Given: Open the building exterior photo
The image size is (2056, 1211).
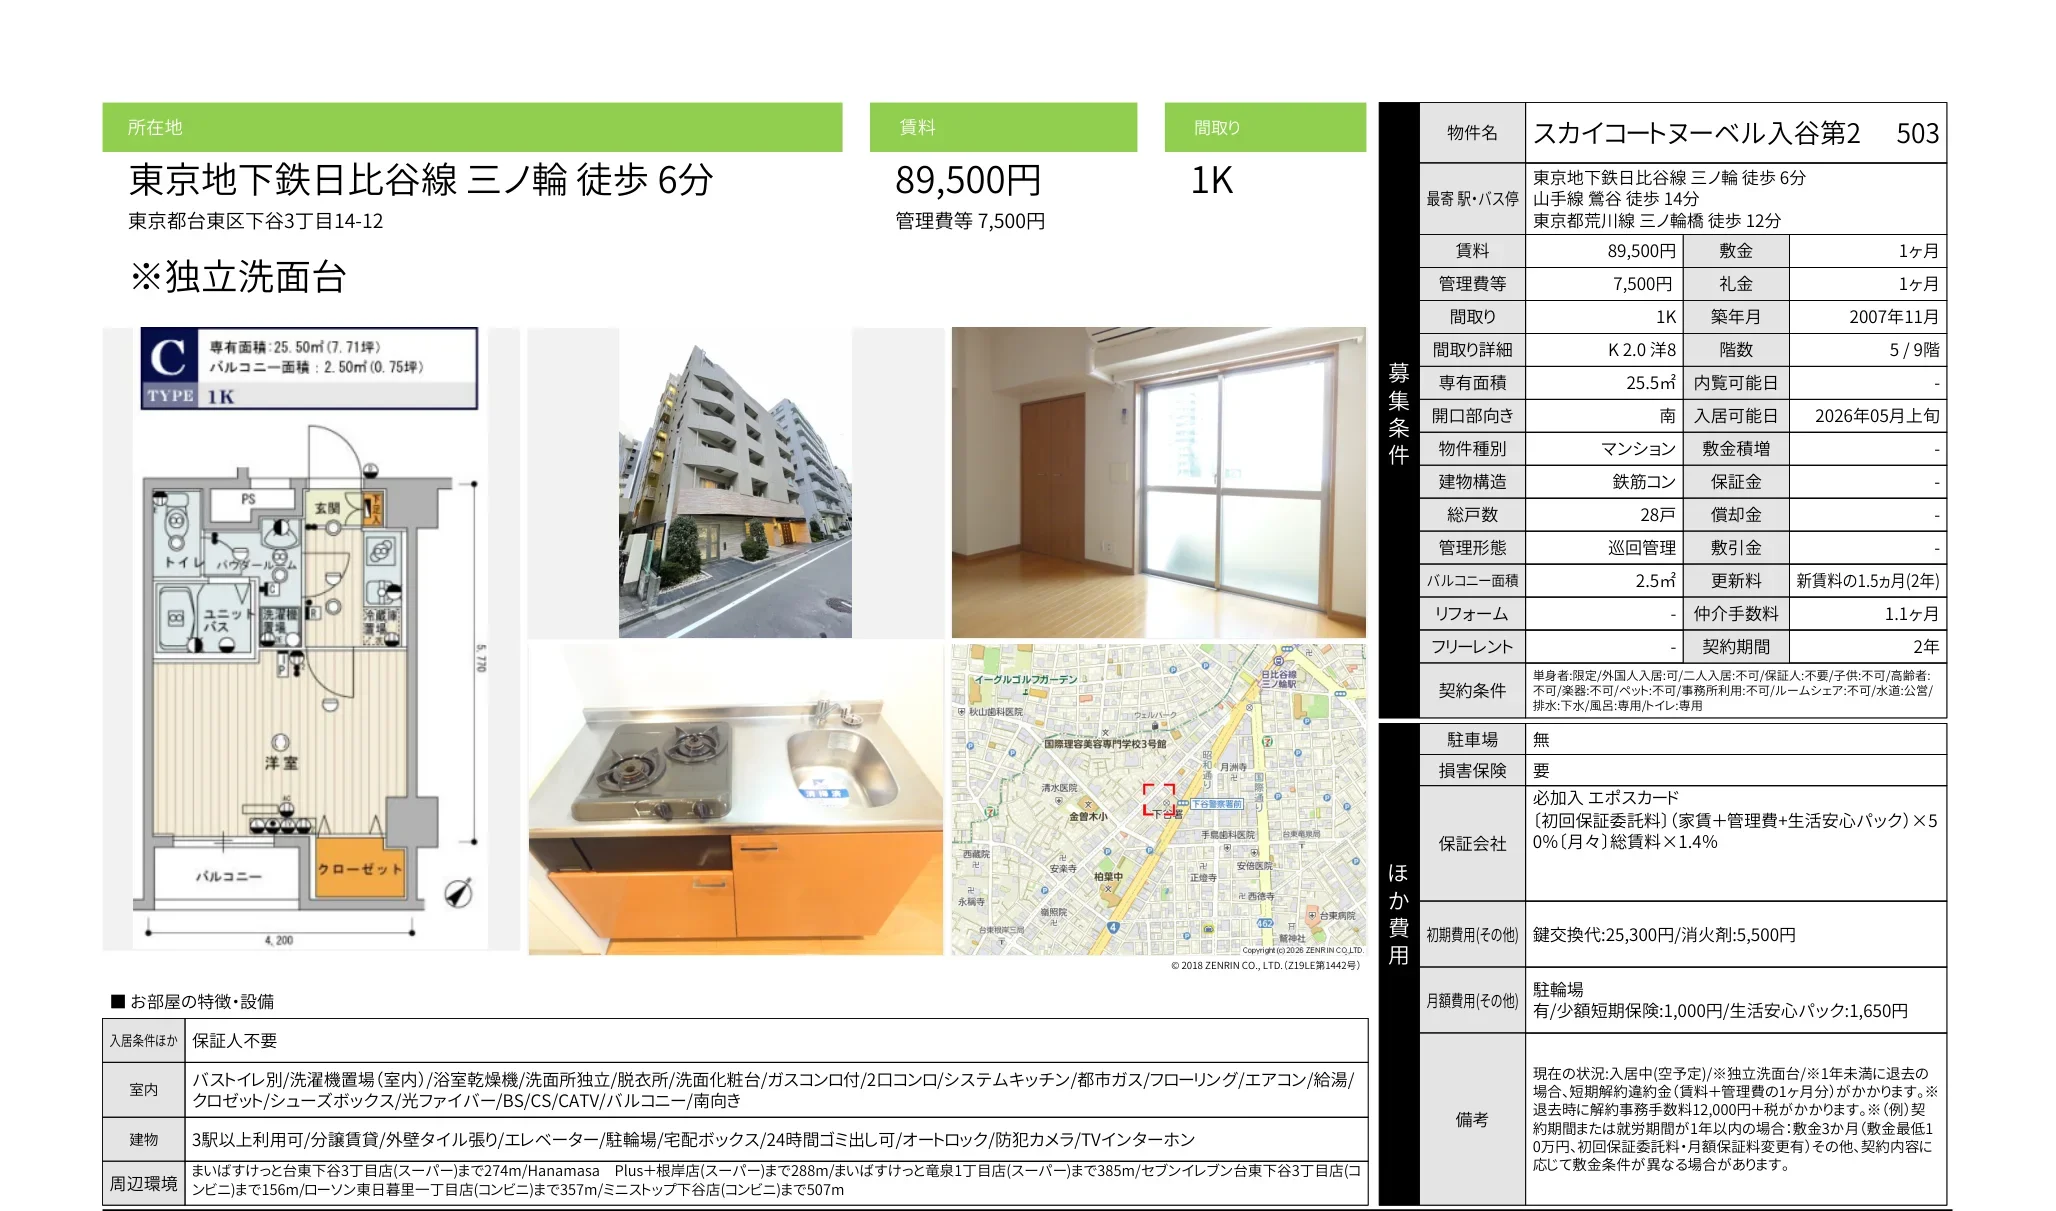Looking at the screenshot, I should point(735,483).
